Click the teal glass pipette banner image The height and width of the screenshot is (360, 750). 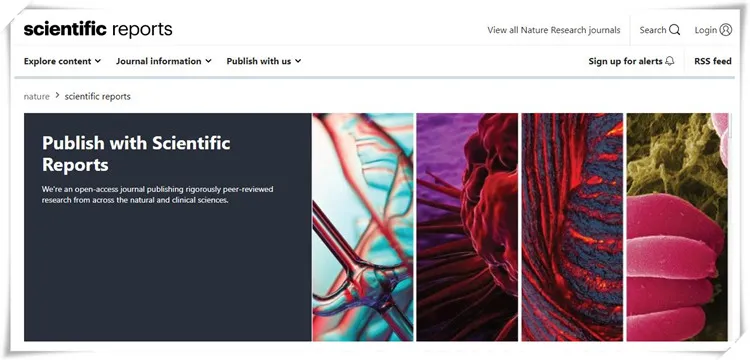click(363, 227)
